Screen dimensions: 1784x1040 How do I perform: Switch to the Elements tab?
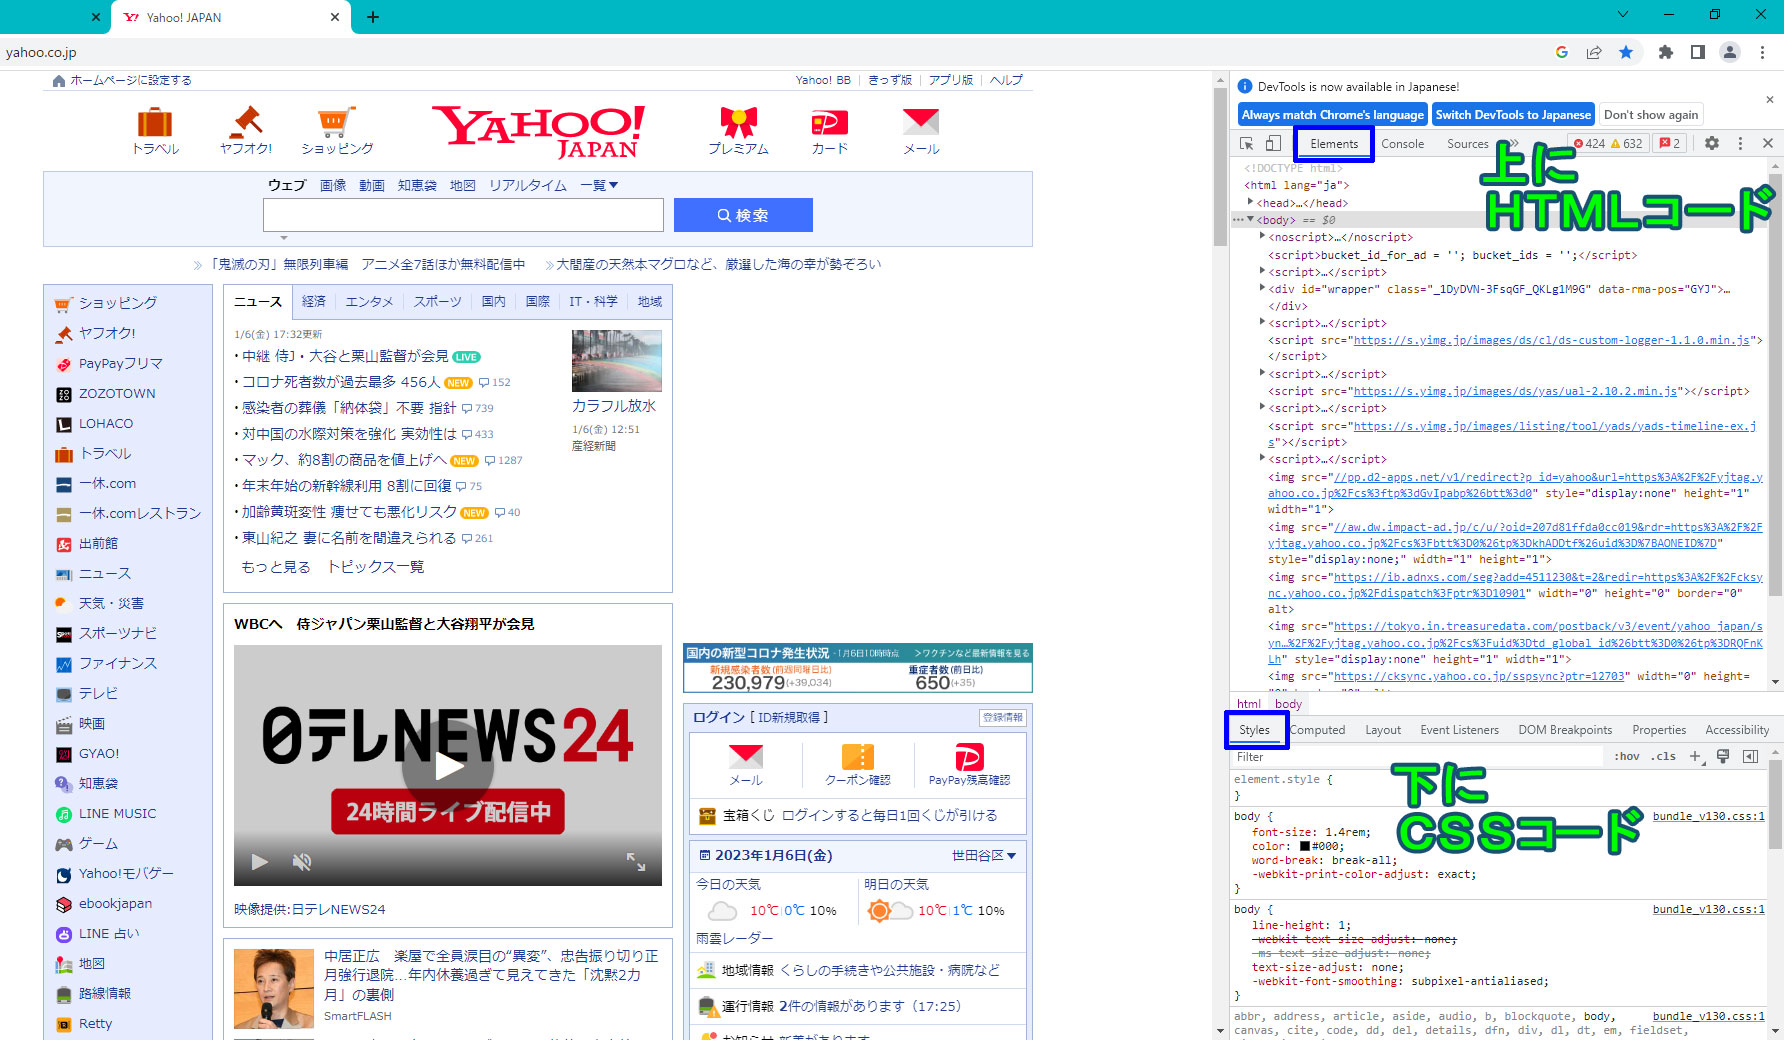tap(1334, 144)
